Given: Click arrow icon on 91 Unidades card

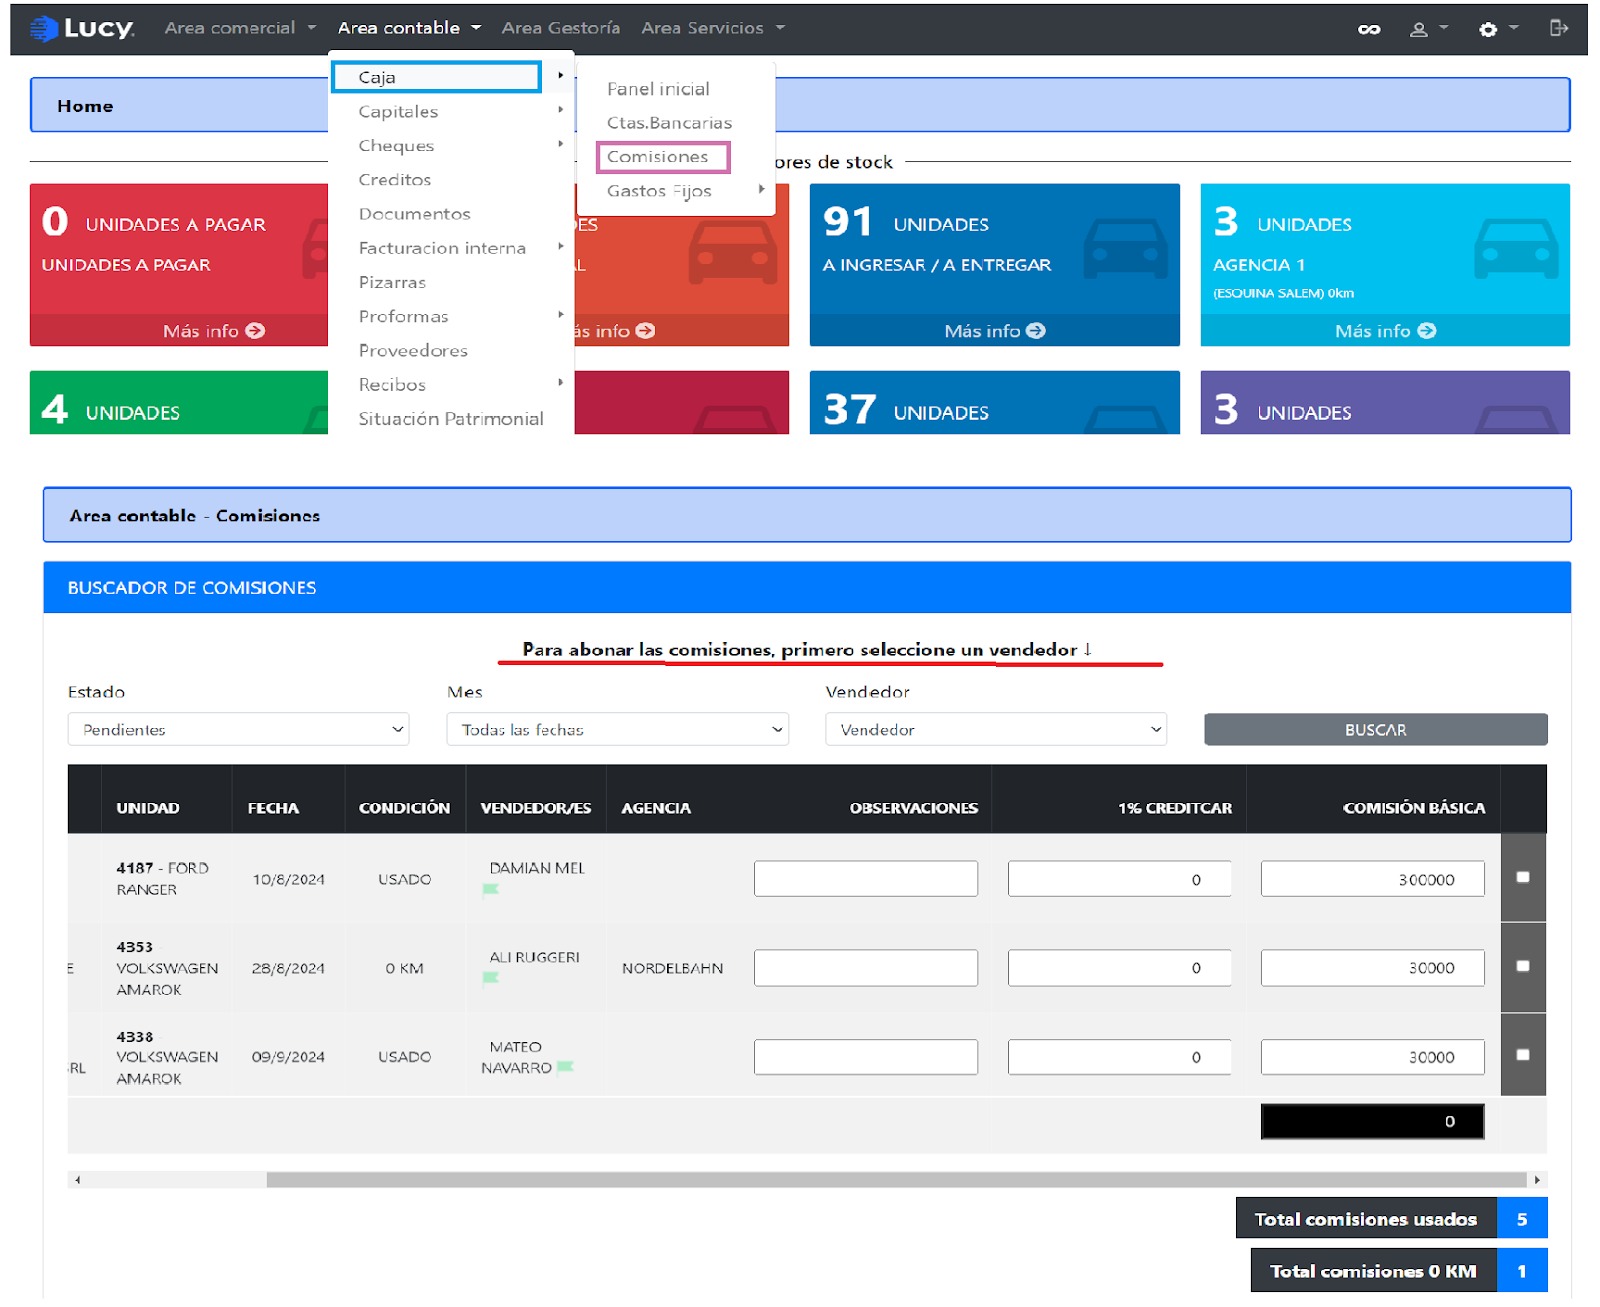Looking at the screenshot, I should click(x=1036, y=330).
